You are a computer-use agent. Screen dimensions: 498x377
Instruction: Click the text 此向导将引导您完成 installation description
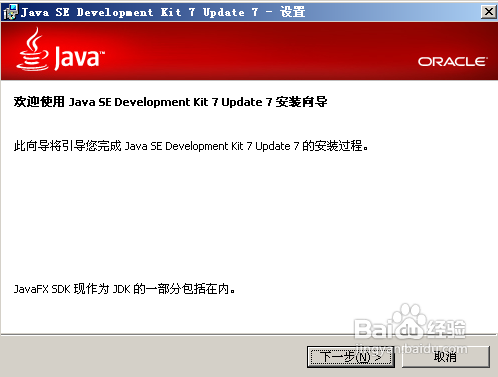191,146
